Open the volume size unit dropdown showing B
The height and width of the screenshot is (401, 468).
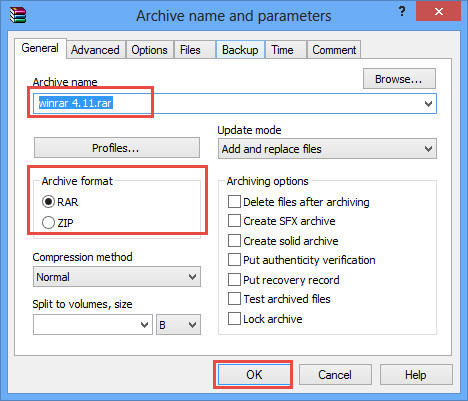coord(178,325)
